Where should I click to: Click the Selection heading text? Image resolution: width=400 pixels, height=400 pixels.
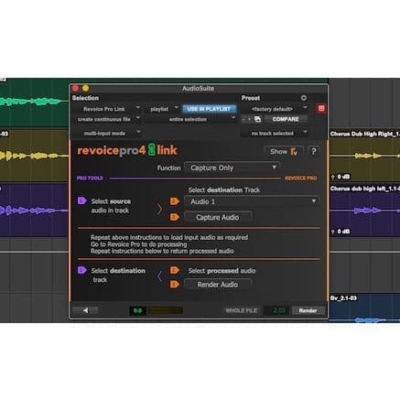[x=85, y=98]
